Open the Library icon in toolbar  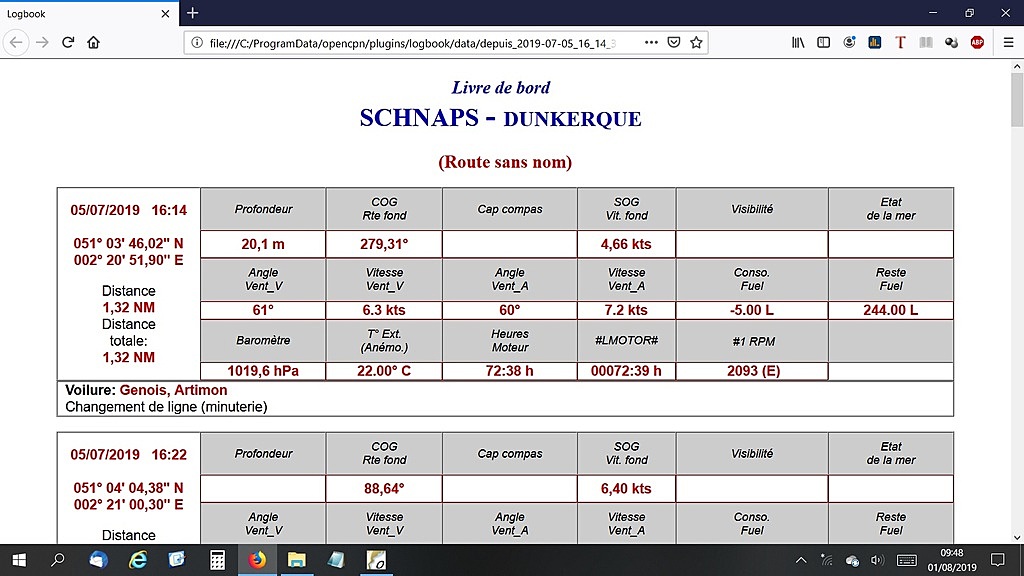(x=798, y=42)
